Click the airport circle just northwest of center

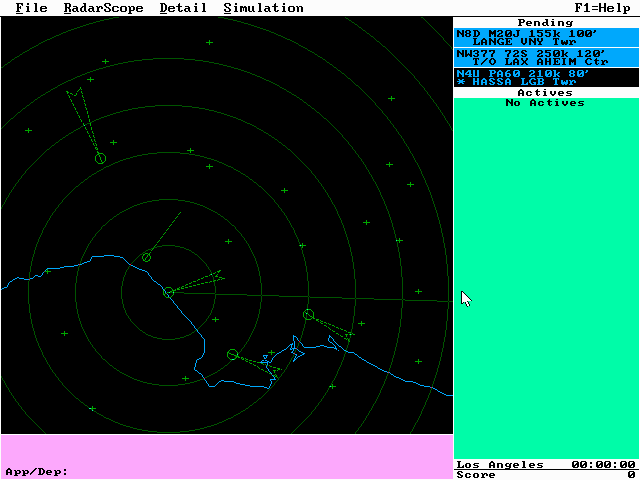click(146, 257)
